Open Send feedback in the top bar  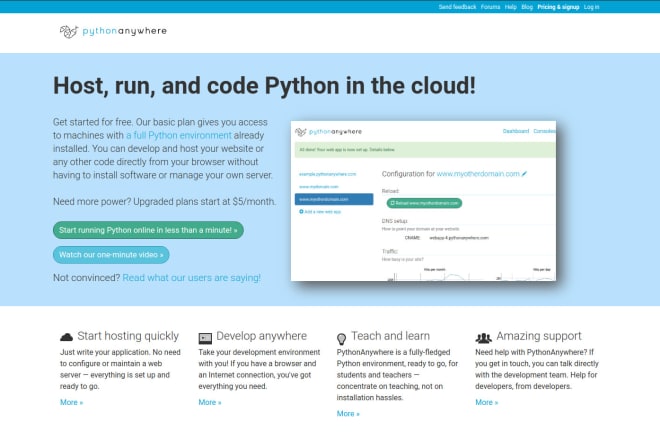click(x=457, y=7)
